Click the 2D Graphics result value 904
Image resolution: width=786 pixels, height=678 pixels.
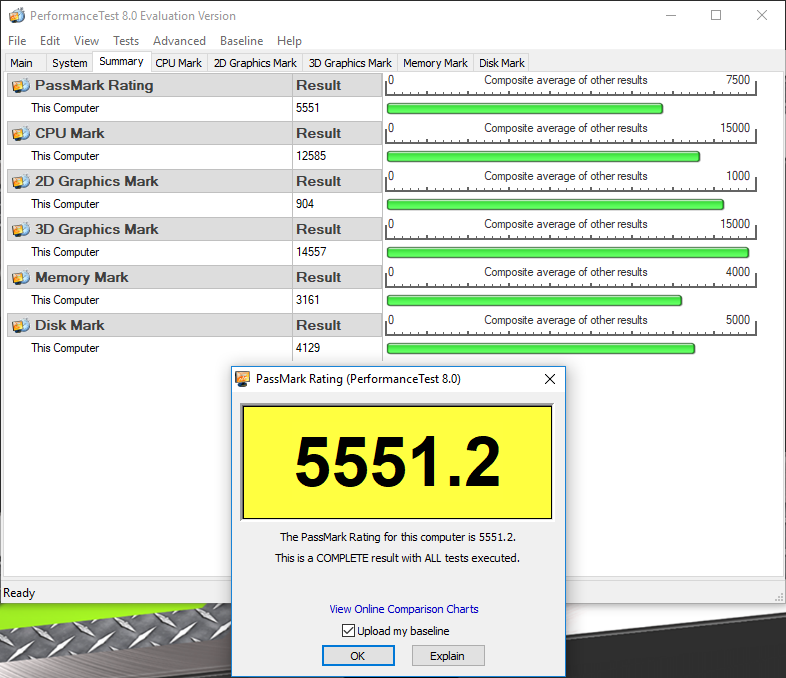[305, 204]
